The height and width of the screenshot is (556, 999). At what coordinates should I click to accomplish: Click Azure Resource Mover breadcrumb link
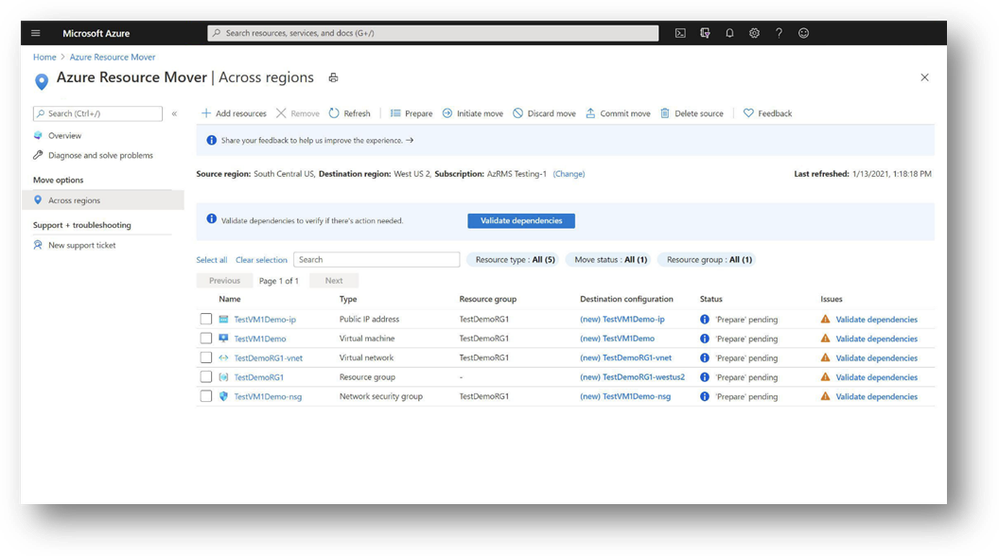(x=112, y=57)
